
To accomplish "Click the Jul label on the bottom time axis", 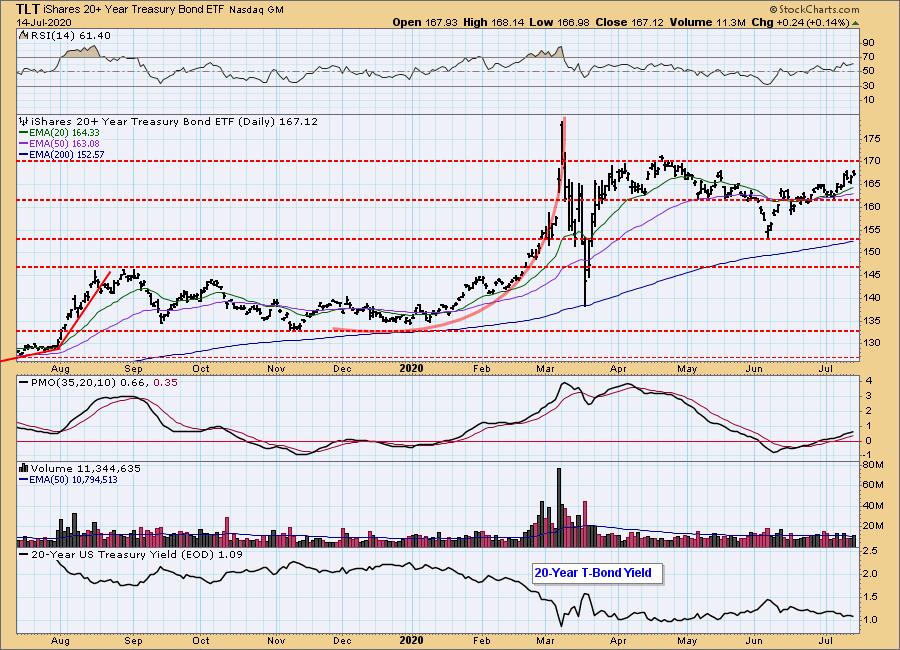I will pyautogui.click(x=826, y=640).
